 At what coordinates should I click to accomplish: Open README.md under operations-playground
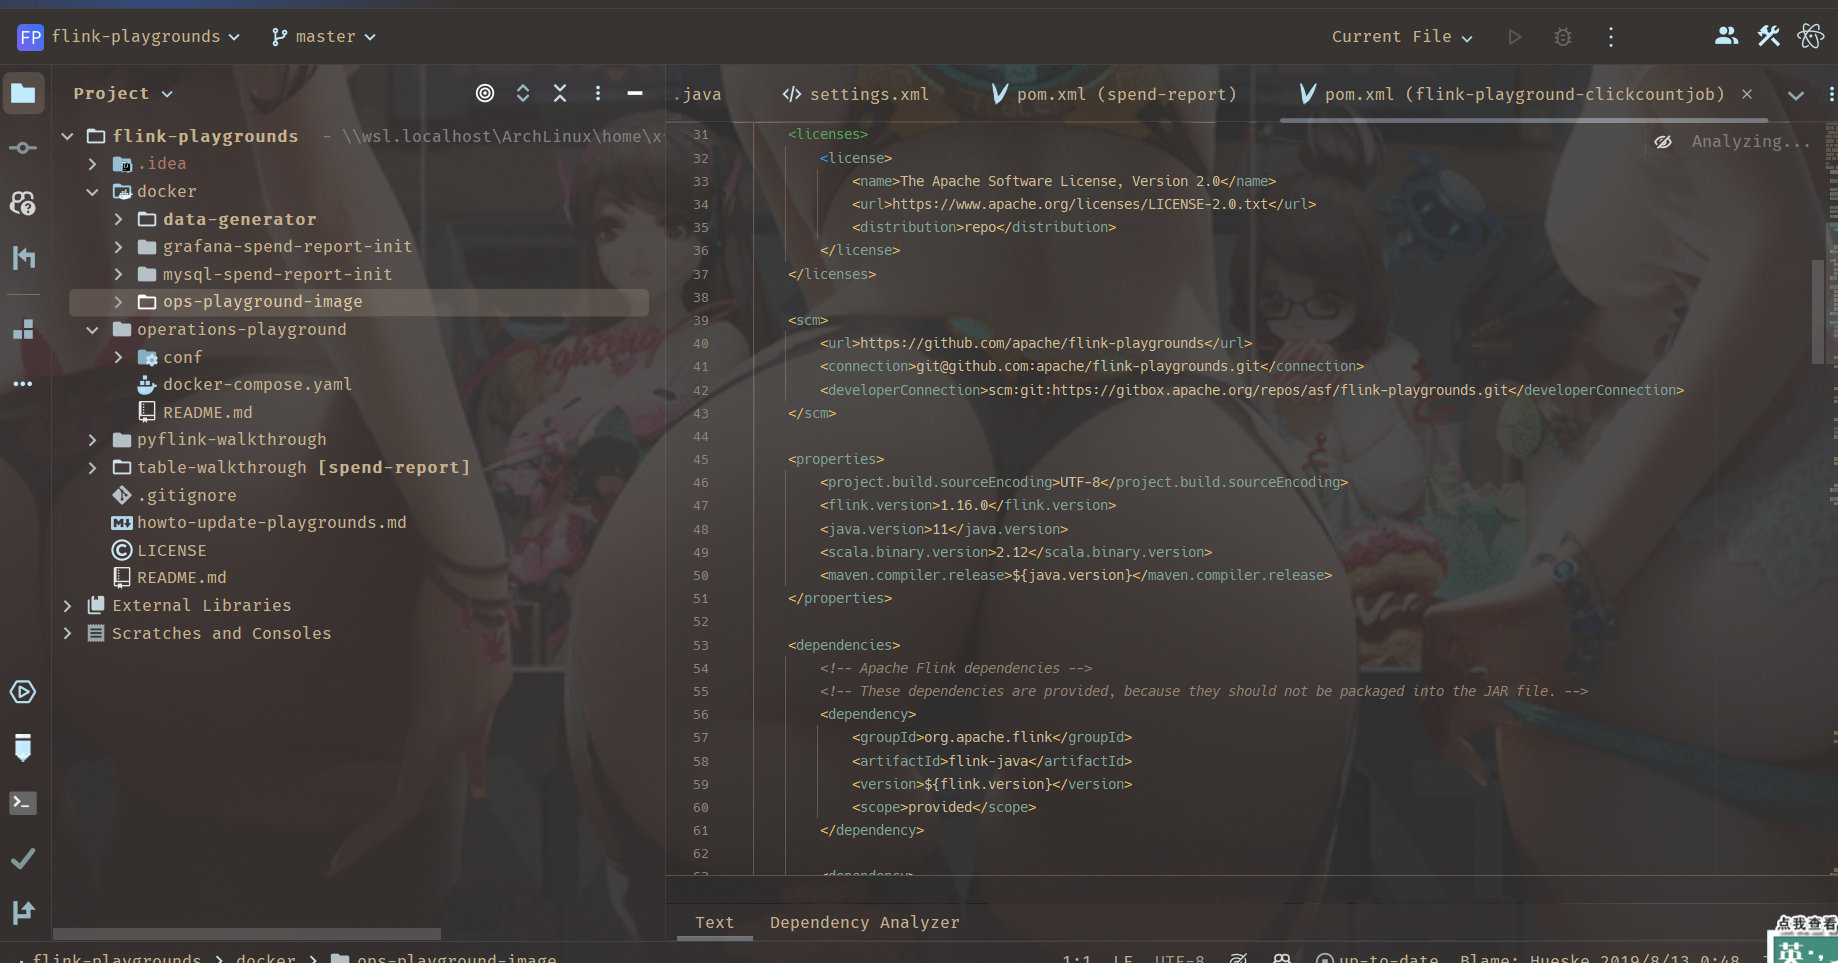[x=207, y=412]
